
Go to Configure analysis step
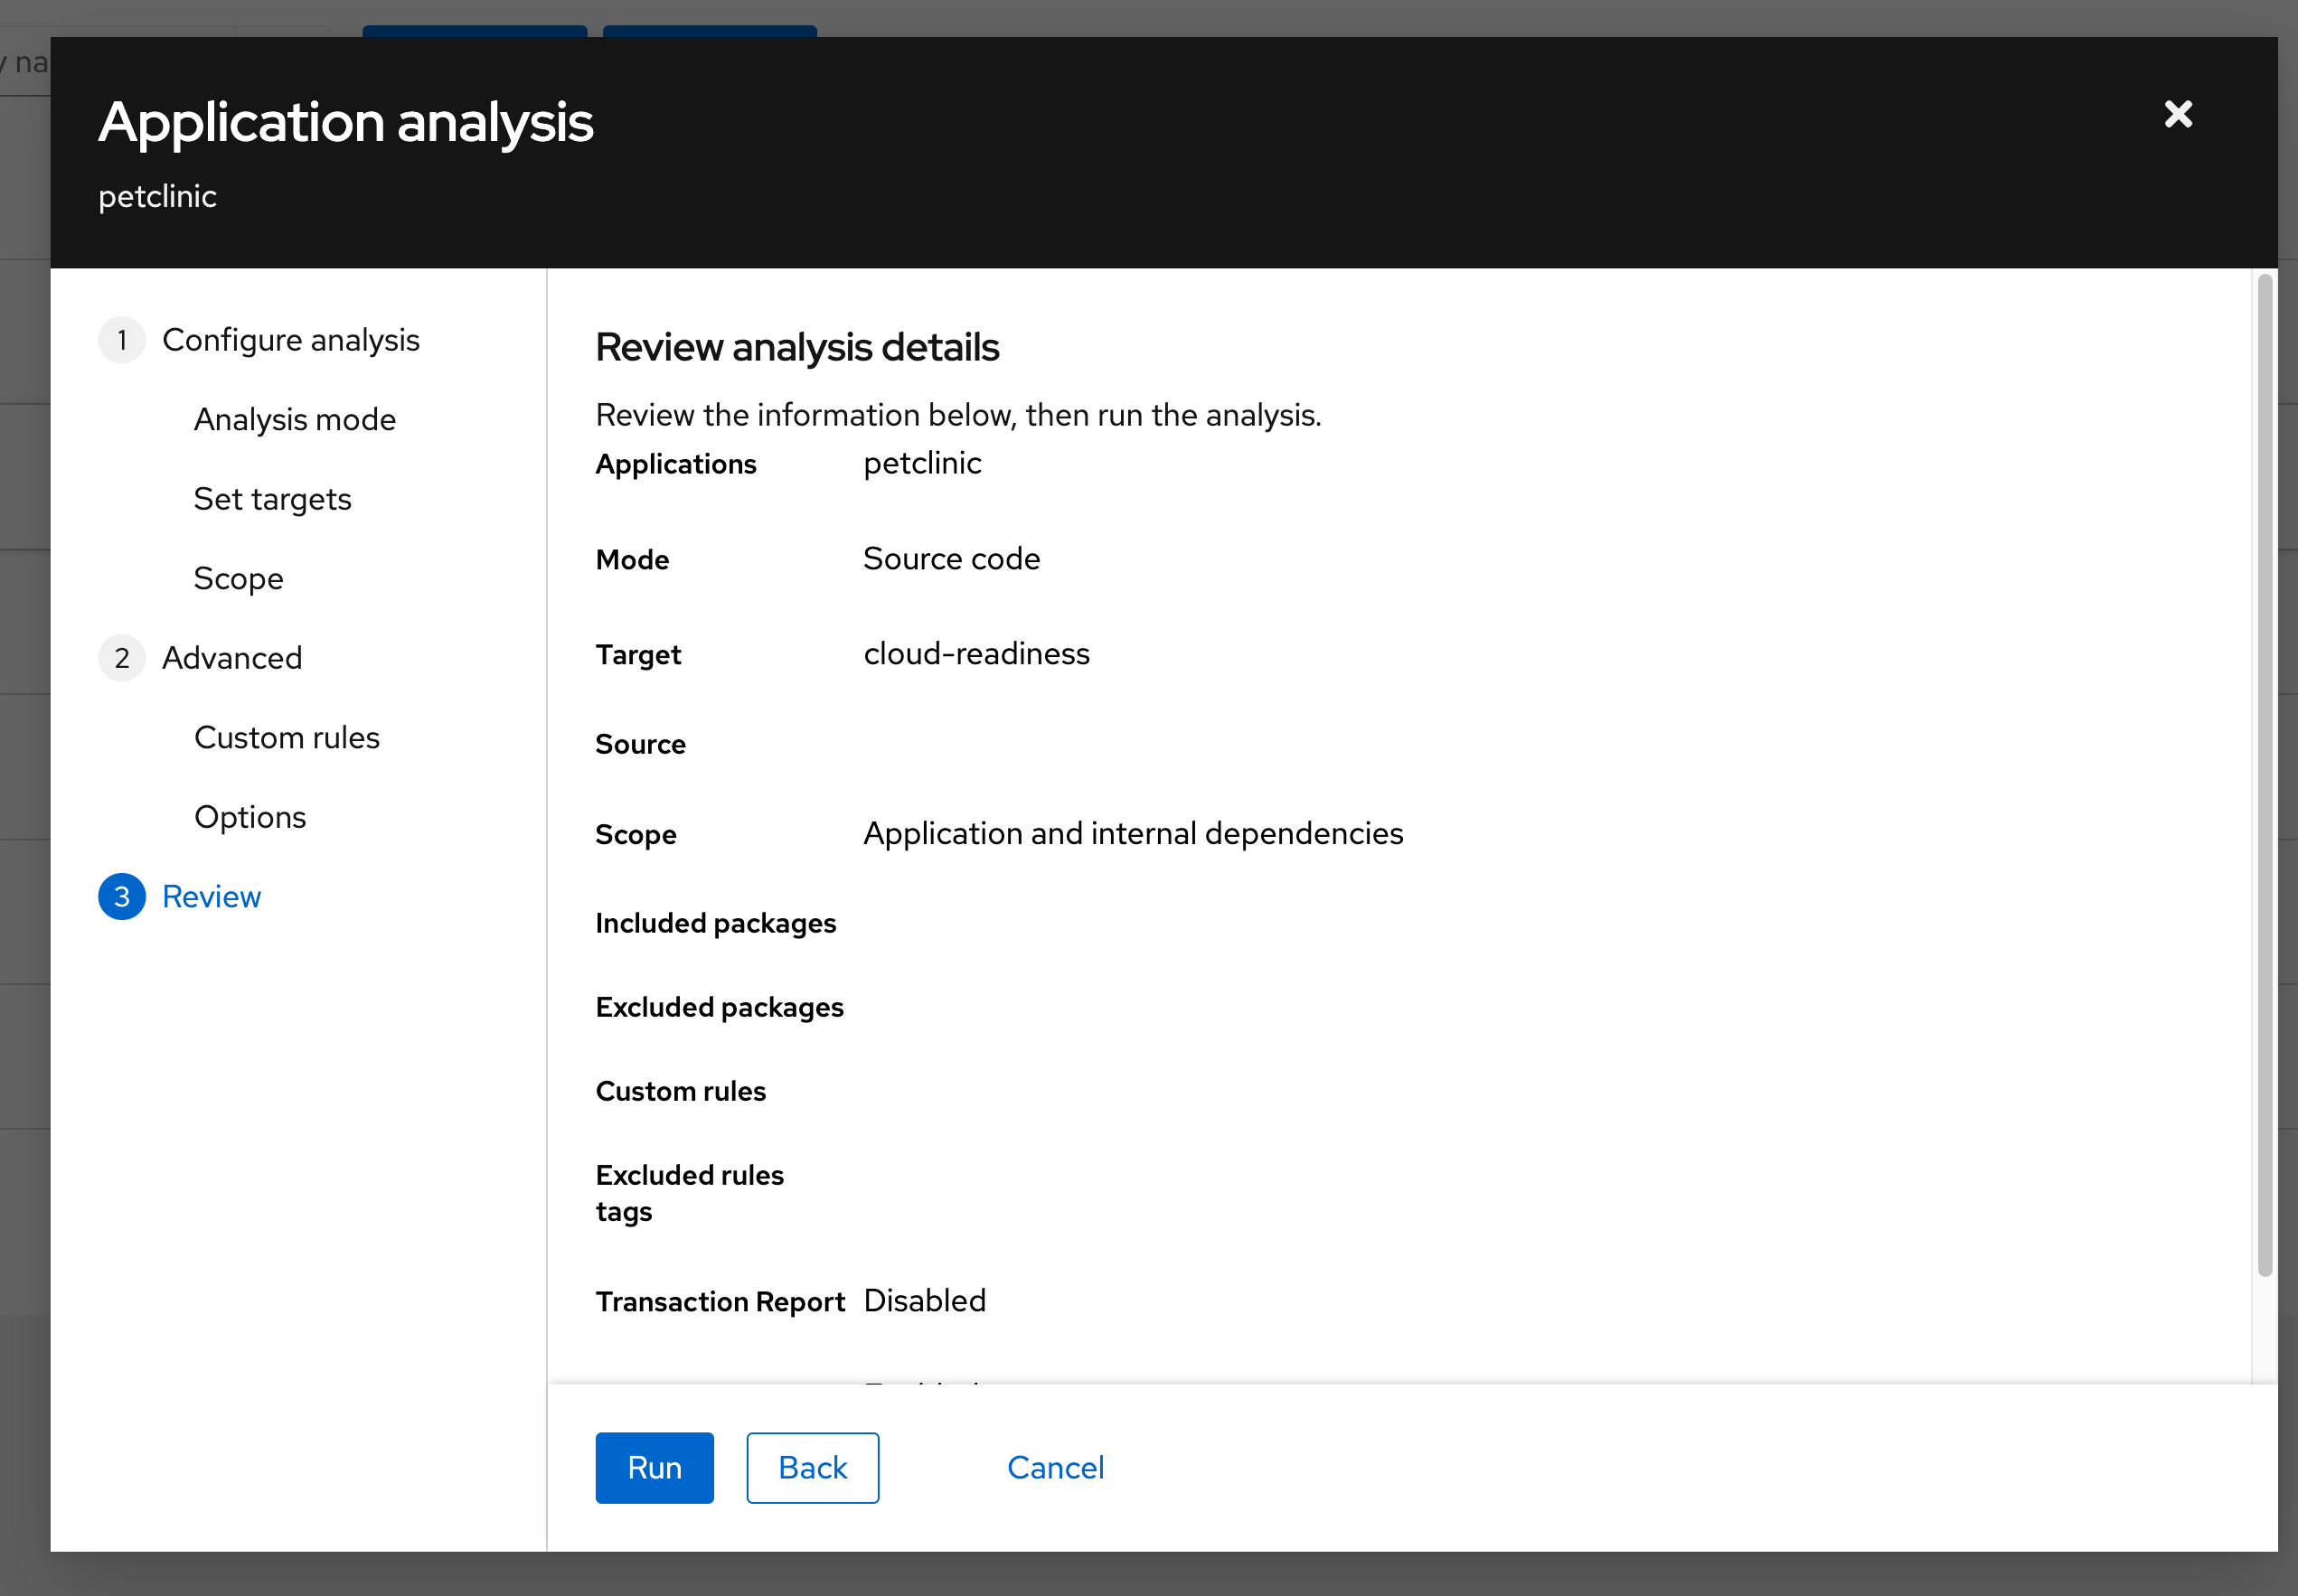tap(290, 340)
